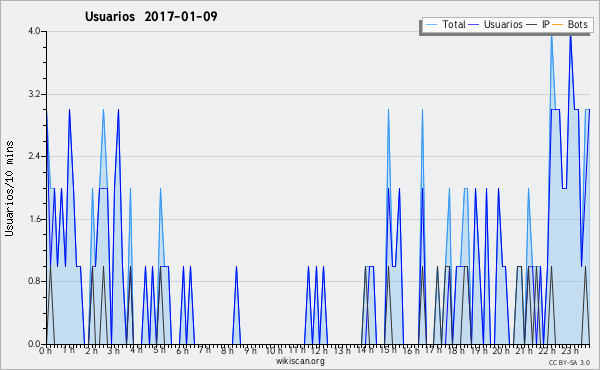Image resolution: width=600 pixels, height=370 pixels.
Task: Click the wikiscan.org label
Action: [300, 361]
